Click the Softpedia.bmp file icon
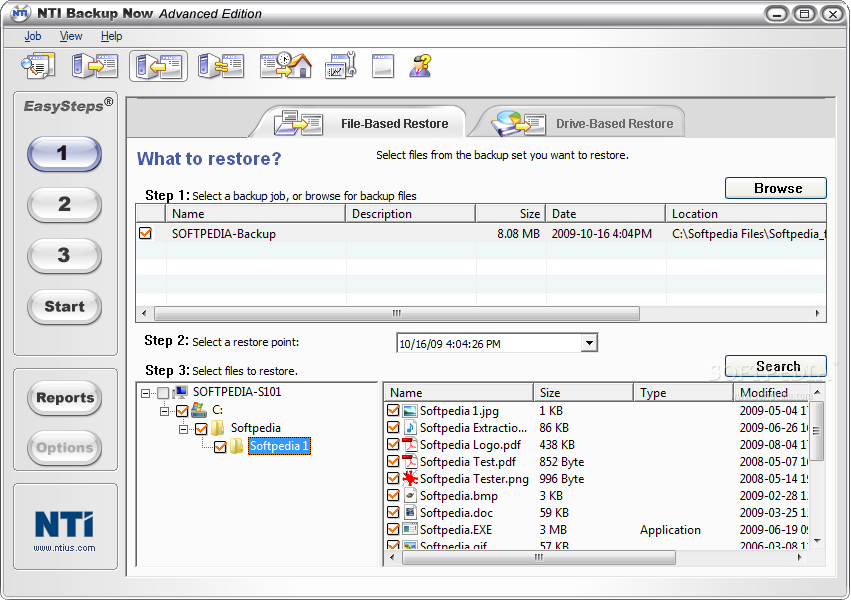The width and height of the screenshot is (851, 601). (x=410, y=496)
